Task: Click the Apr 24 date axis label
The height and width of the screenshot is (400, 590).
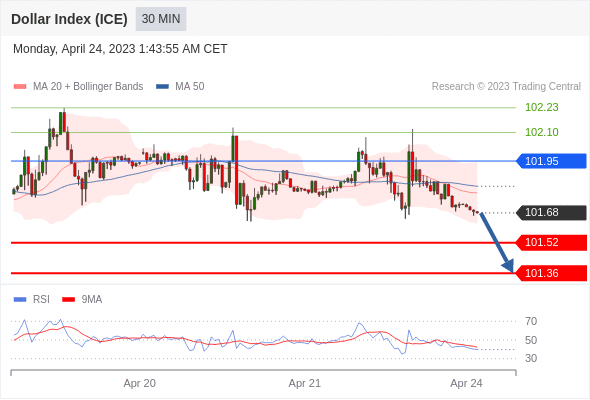Action: click(466, 383)
